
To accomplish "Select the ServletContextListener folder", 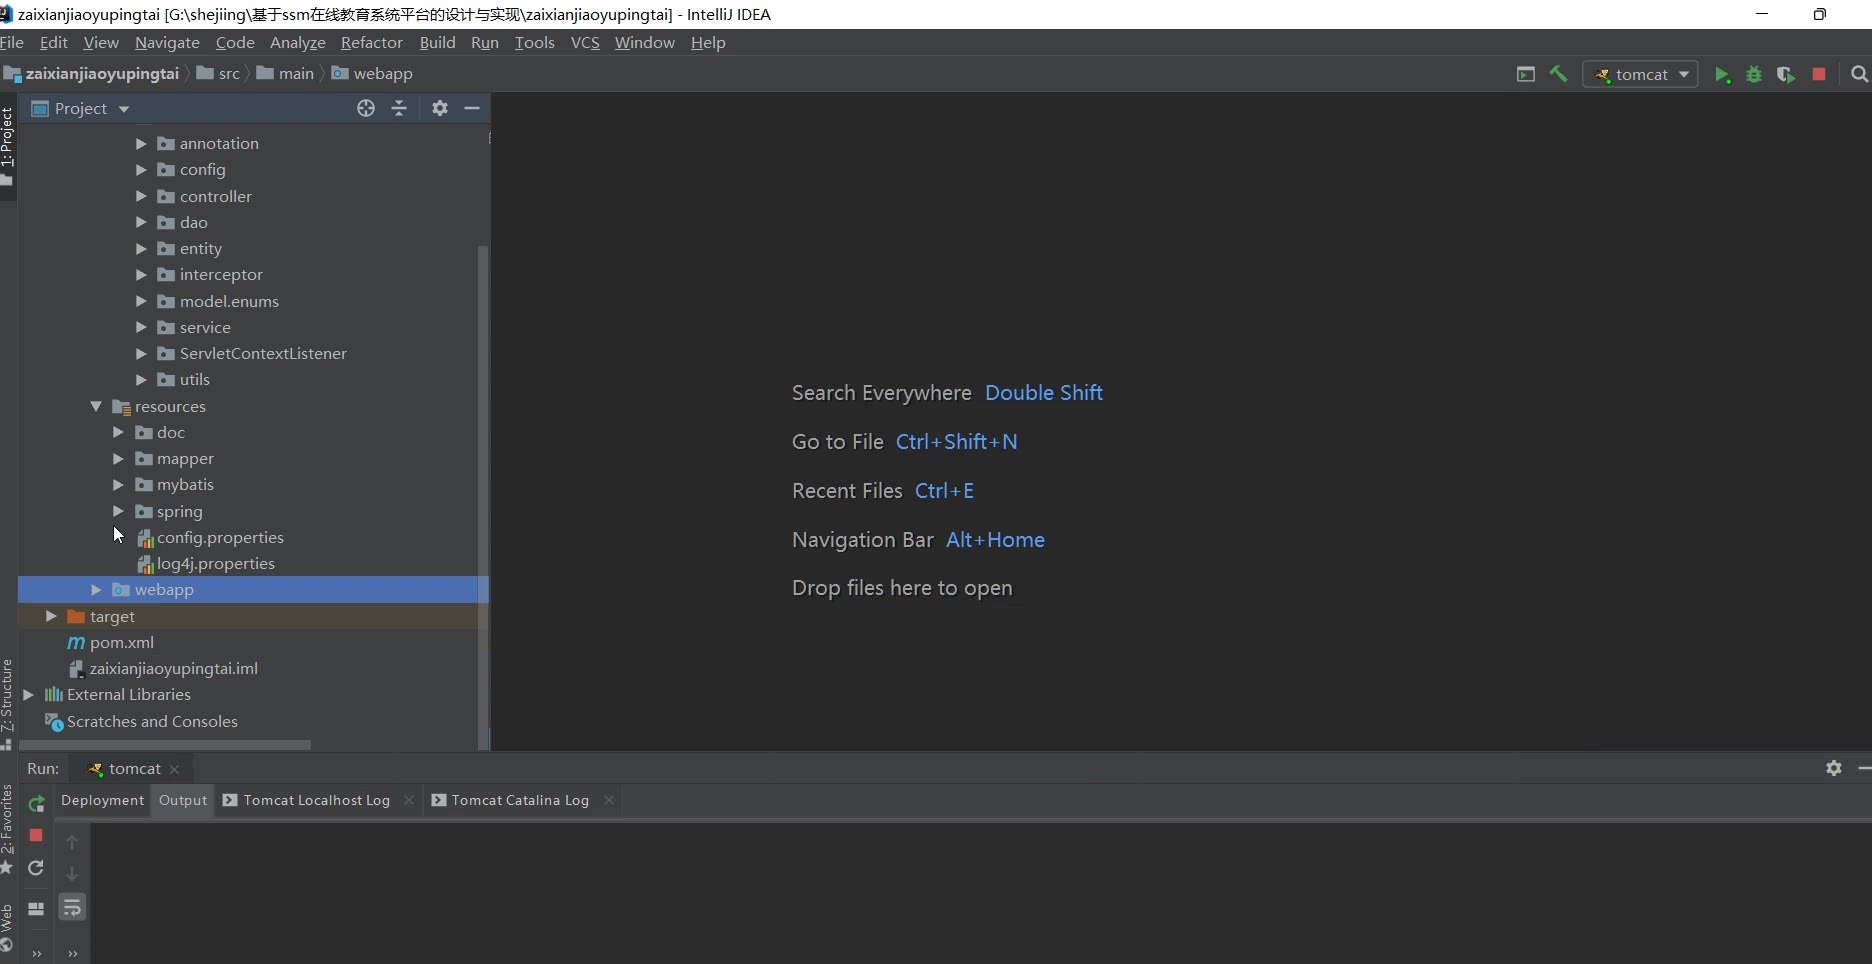I will coord(263,354).
